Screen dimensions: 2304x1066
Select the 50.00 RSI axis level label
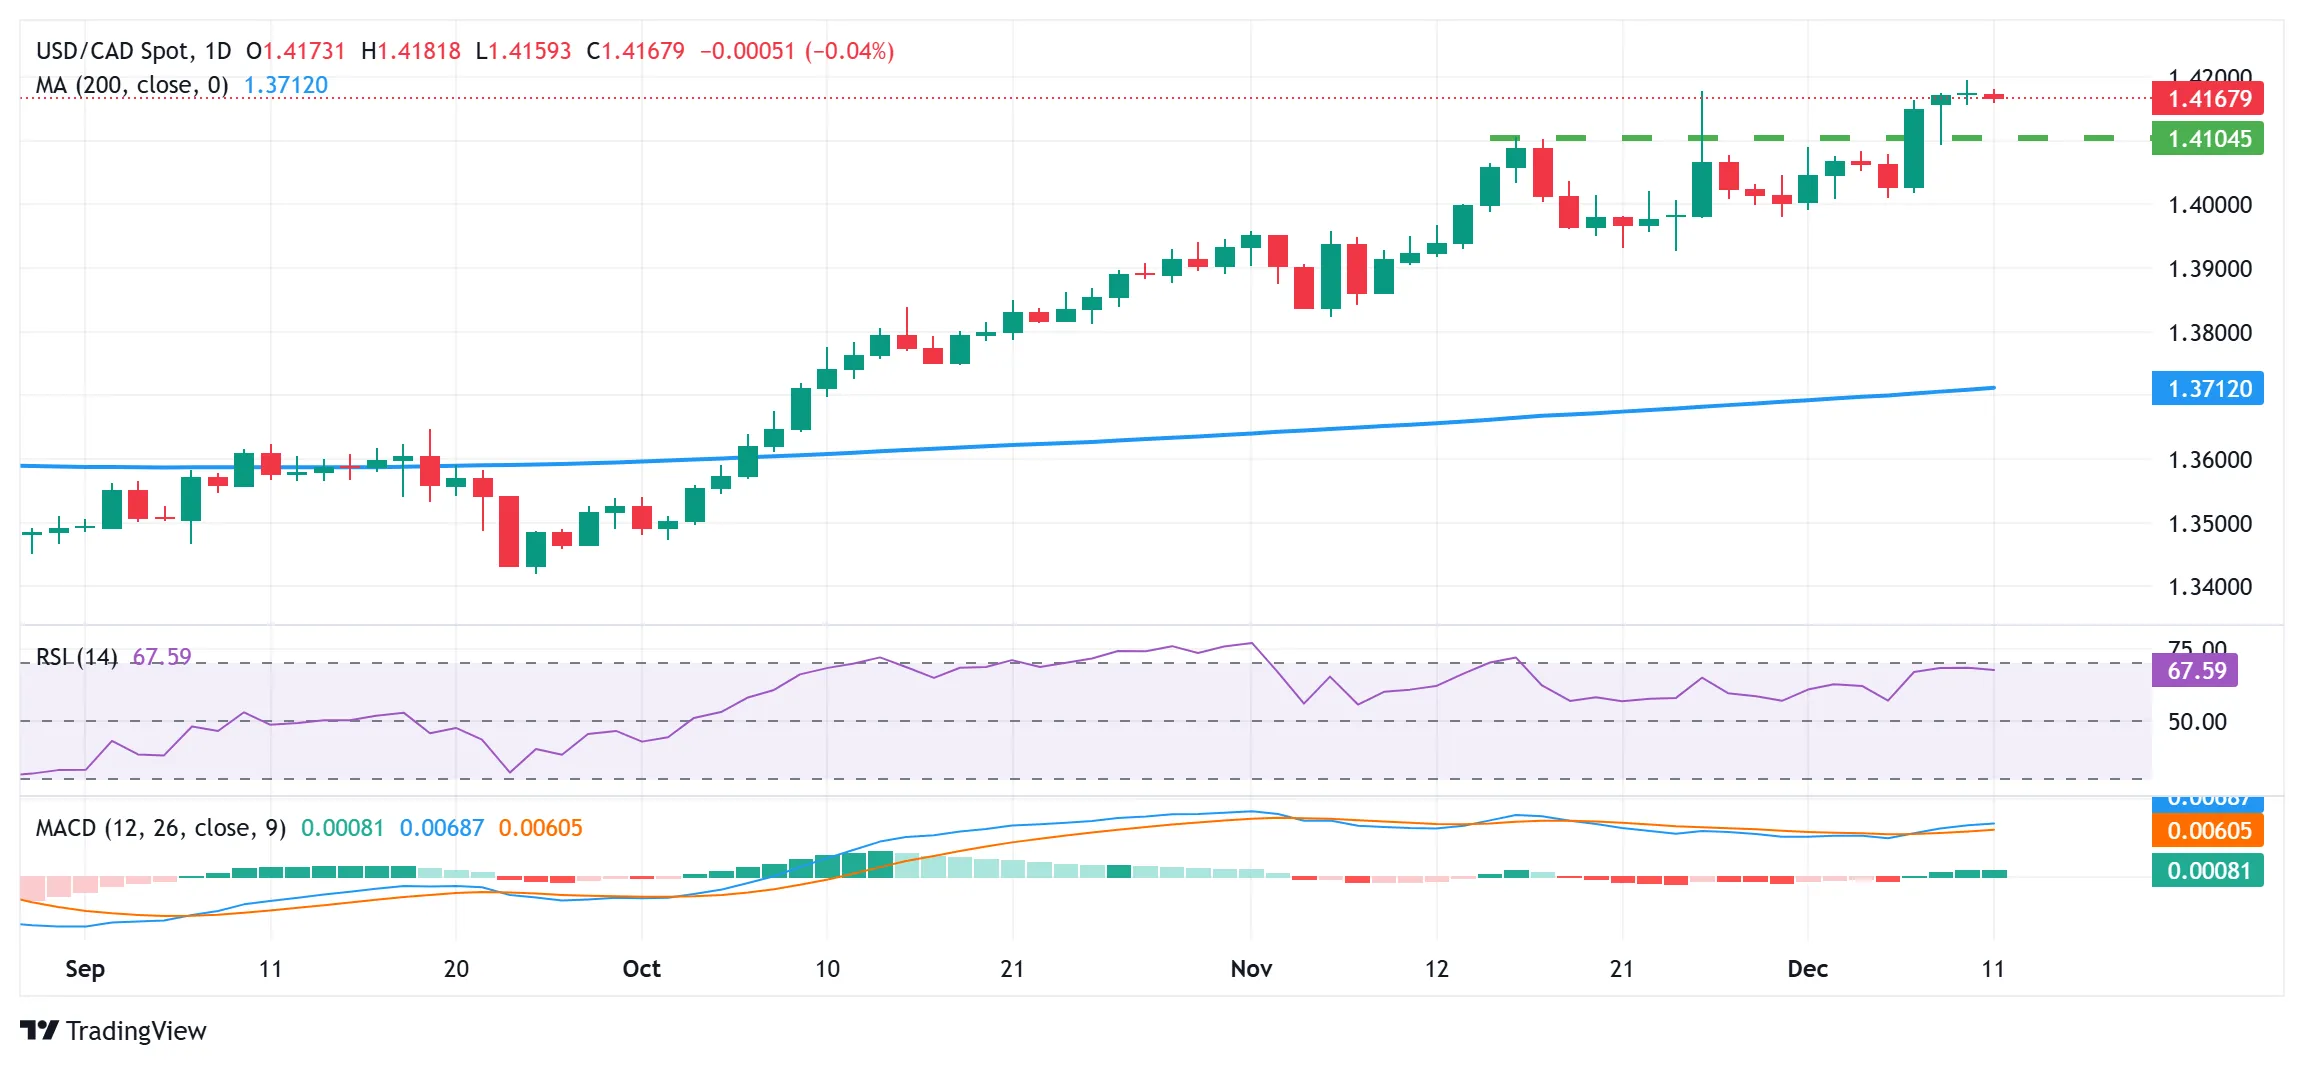[2197, 721]
